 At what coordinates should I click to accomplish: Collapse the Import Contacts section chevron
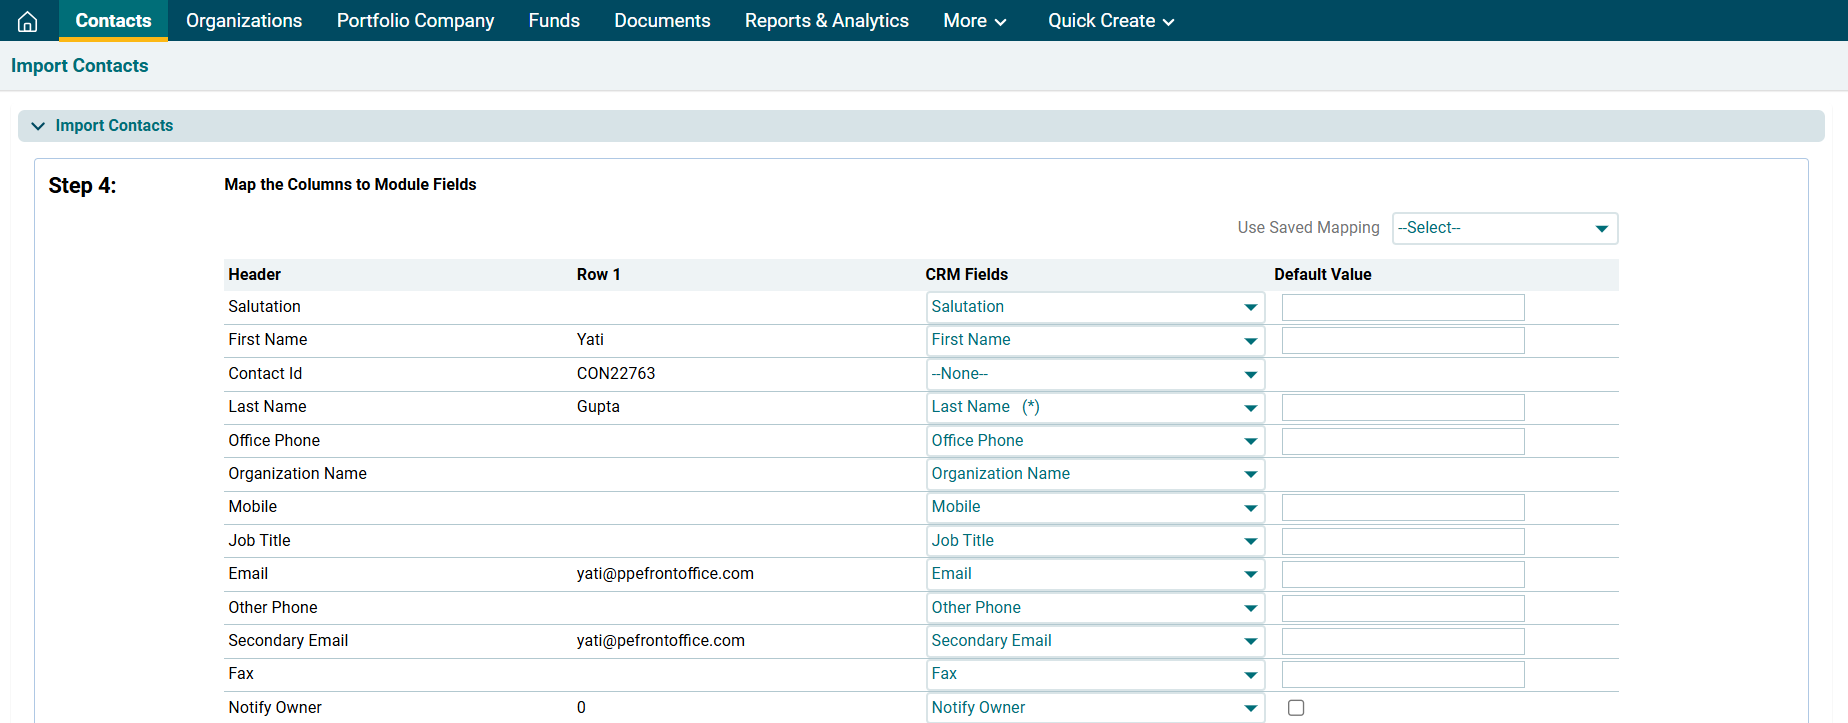coord(38,126)
